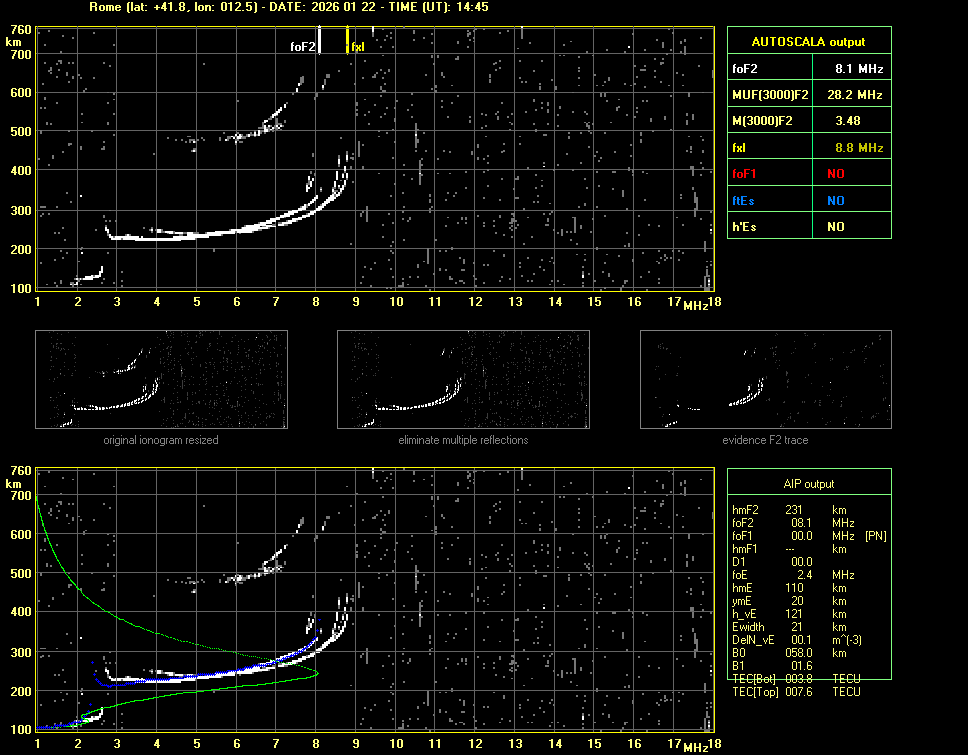Viewport: 968px width, 755px height.
Task: Click the yellow fxI 8.8 MHz value
Action: point(859,148)
